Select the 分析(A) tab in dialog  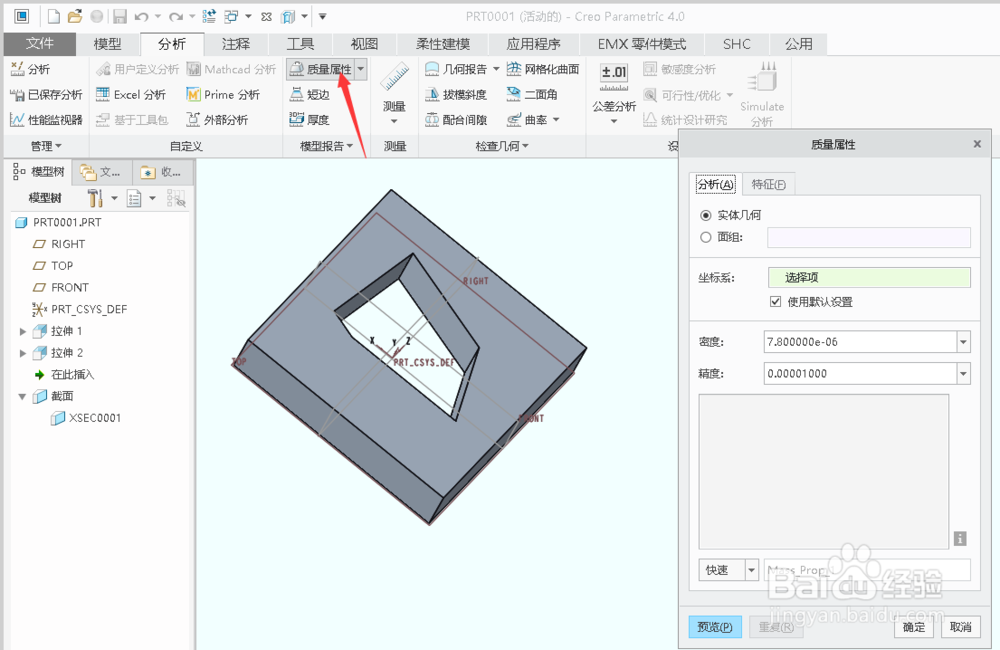716,184
